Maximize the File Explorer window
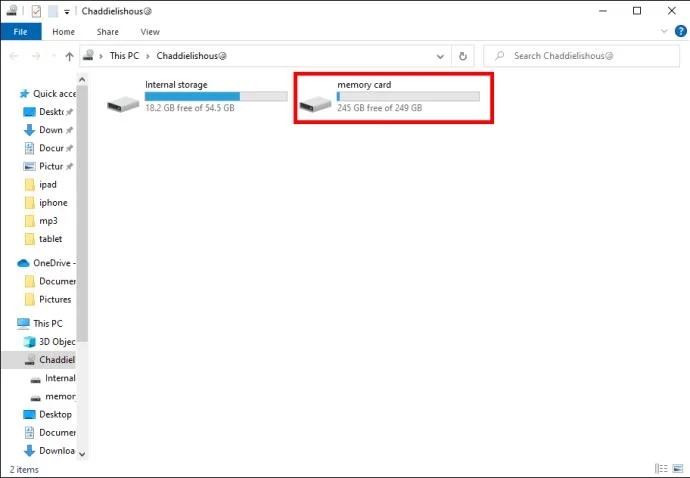The height and width of the screenshot is (478, 690). [x=637, y=11]
